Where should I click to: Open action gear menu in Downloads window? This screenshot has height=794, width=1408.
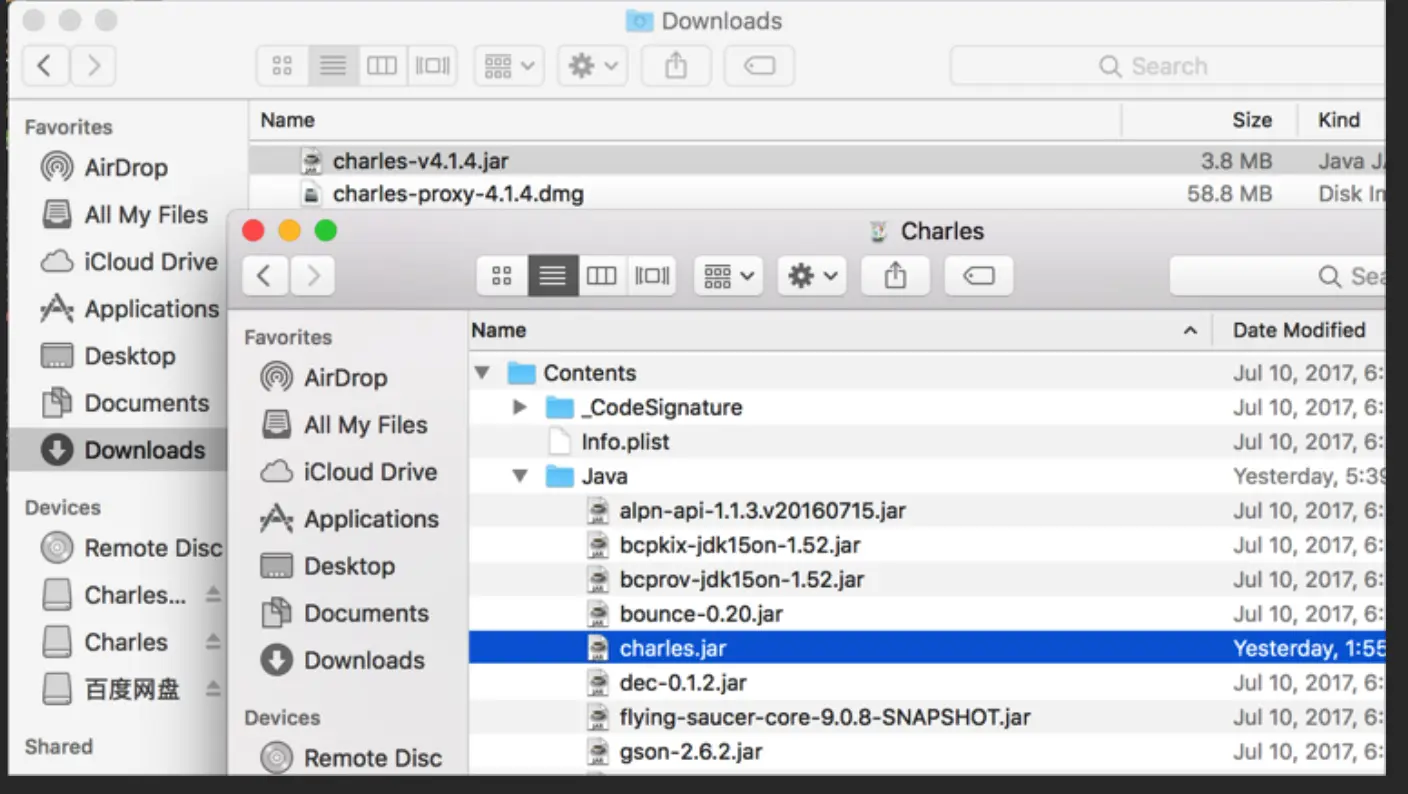593,66
